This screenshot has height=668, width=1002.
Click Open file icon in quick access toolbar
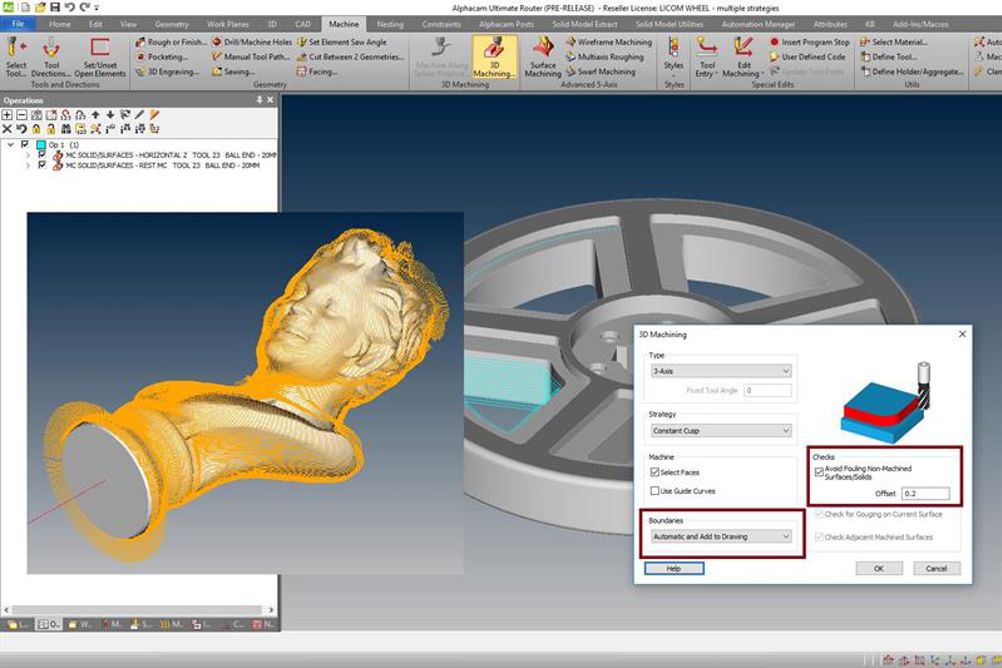[x=40, y=8]
